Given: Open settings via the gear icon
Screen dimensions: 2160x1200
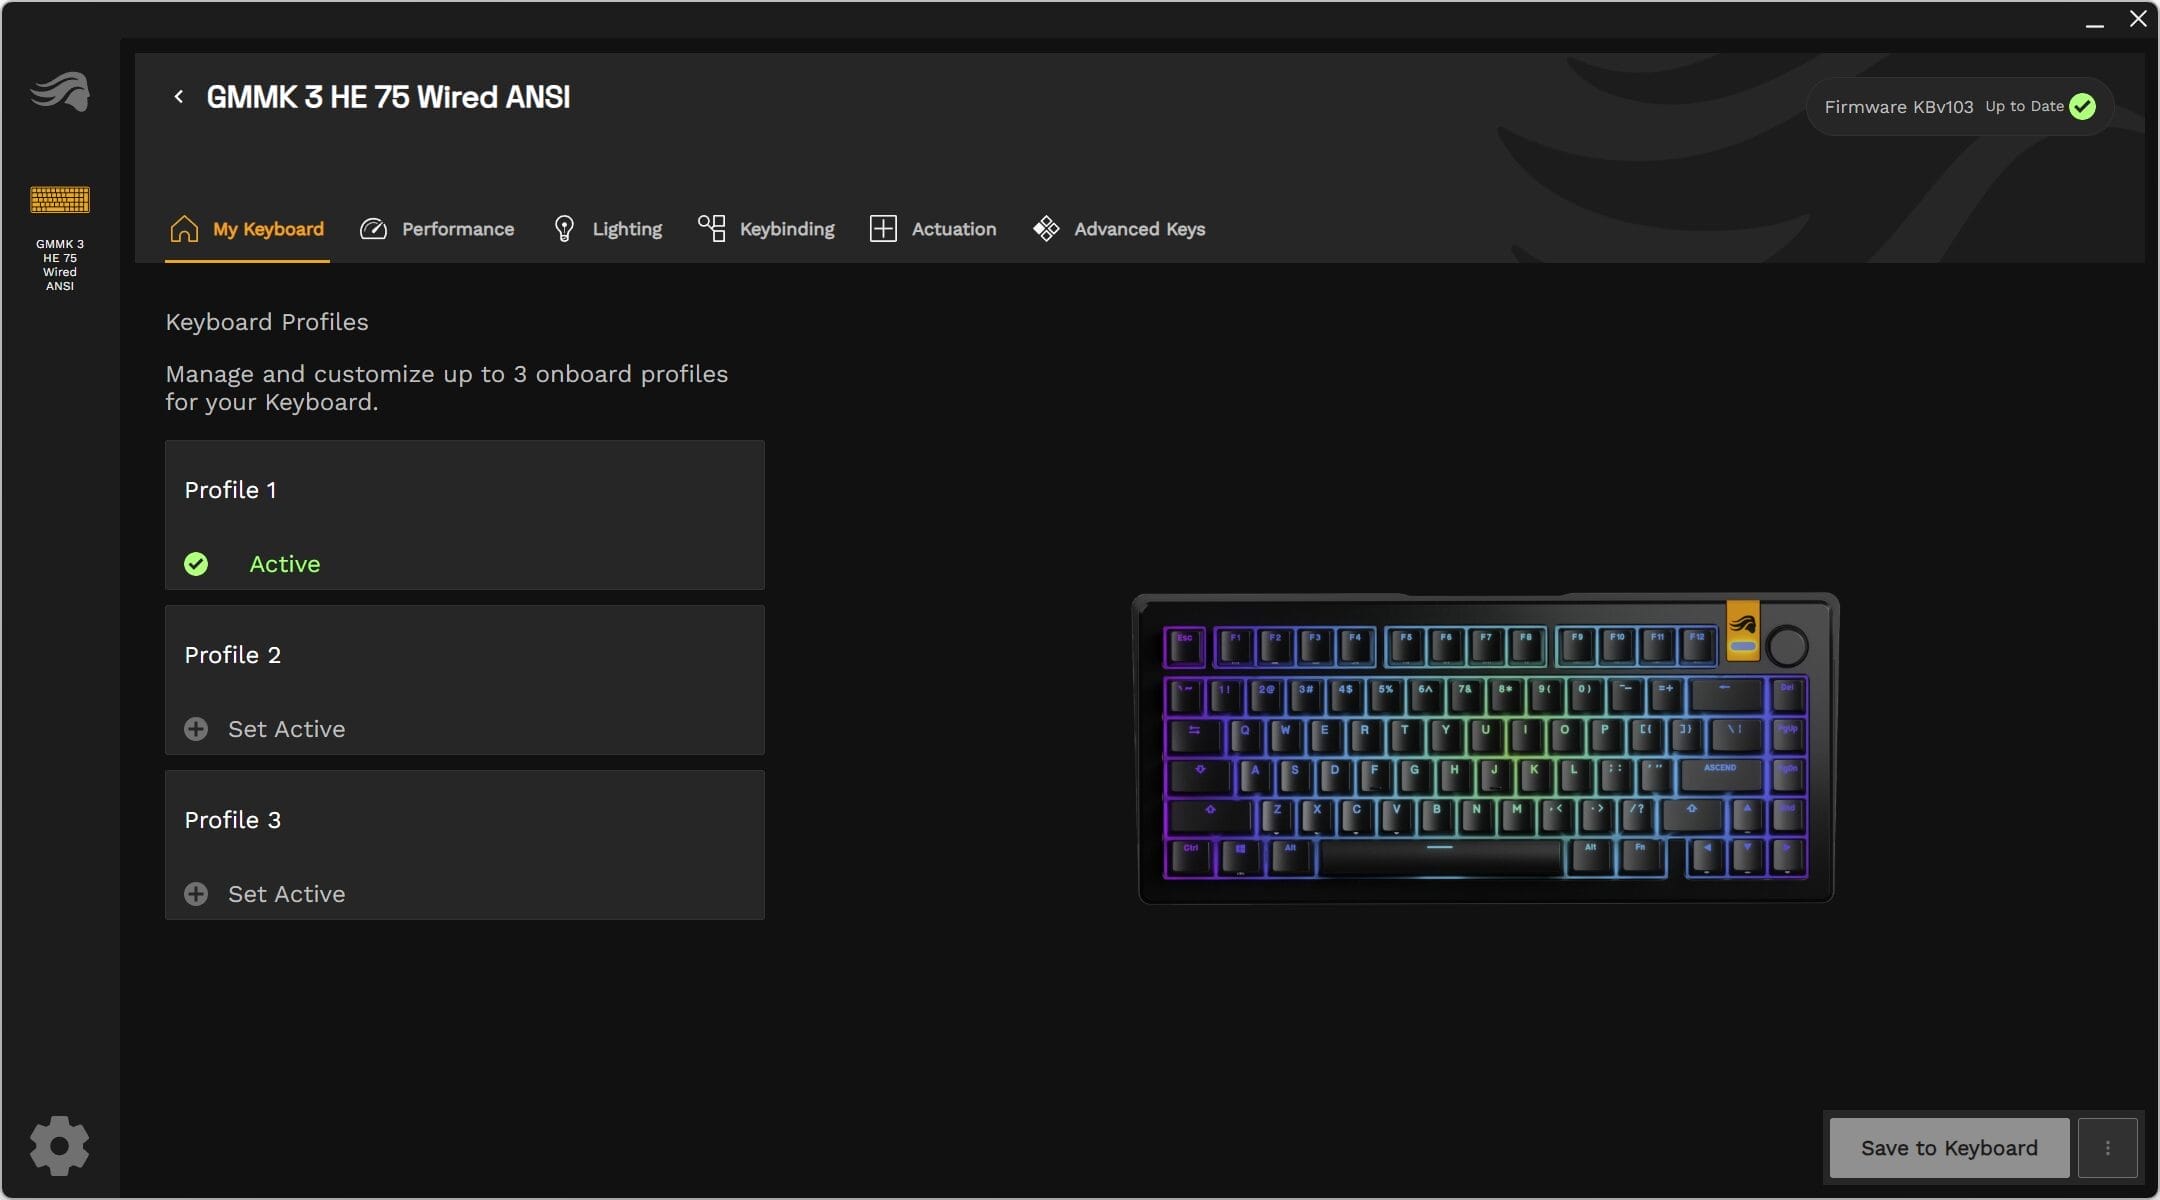Looking at the screenshot, I should coord(59,1145).
